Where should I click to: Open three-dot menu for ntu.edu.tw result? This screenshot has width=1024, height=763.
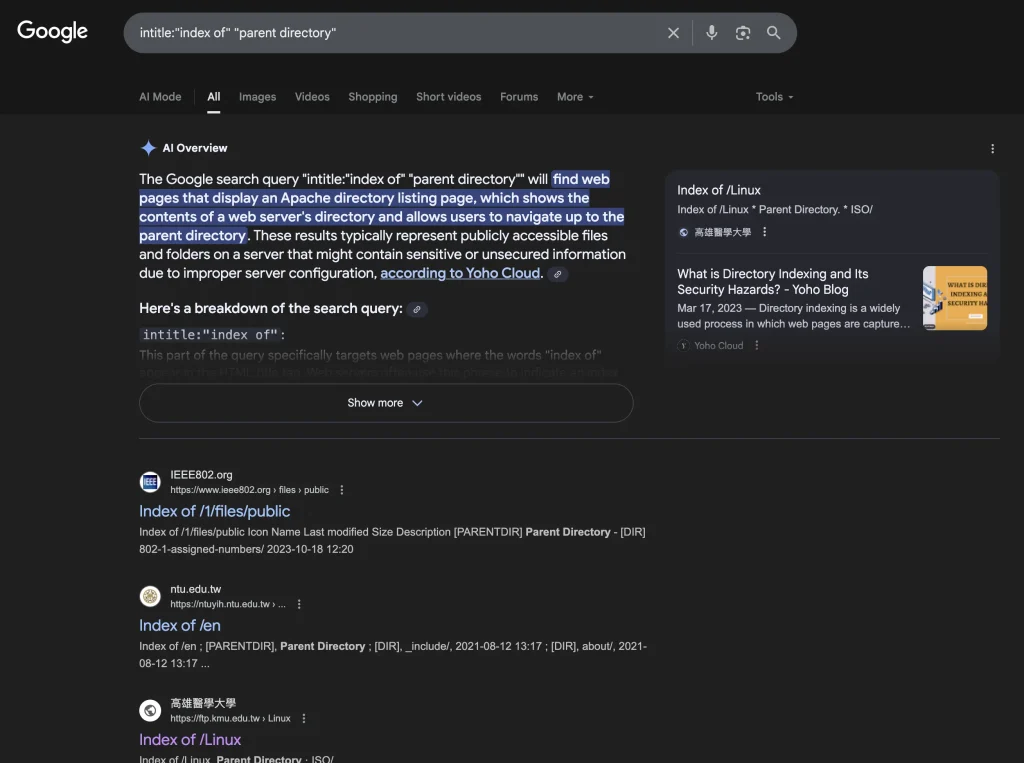point(299,604)
